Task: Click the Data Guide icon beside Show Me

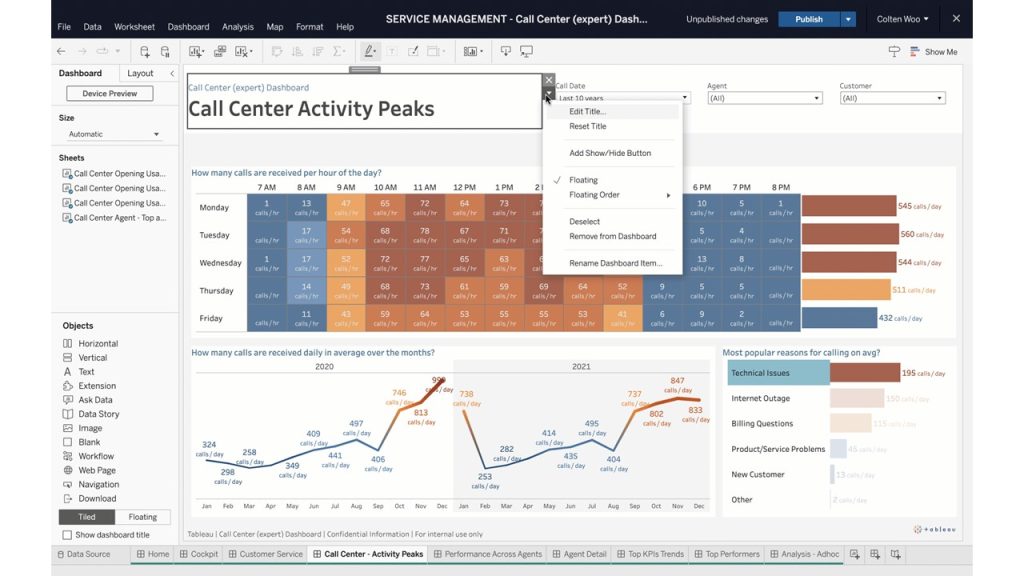Action: coord(894,52)
